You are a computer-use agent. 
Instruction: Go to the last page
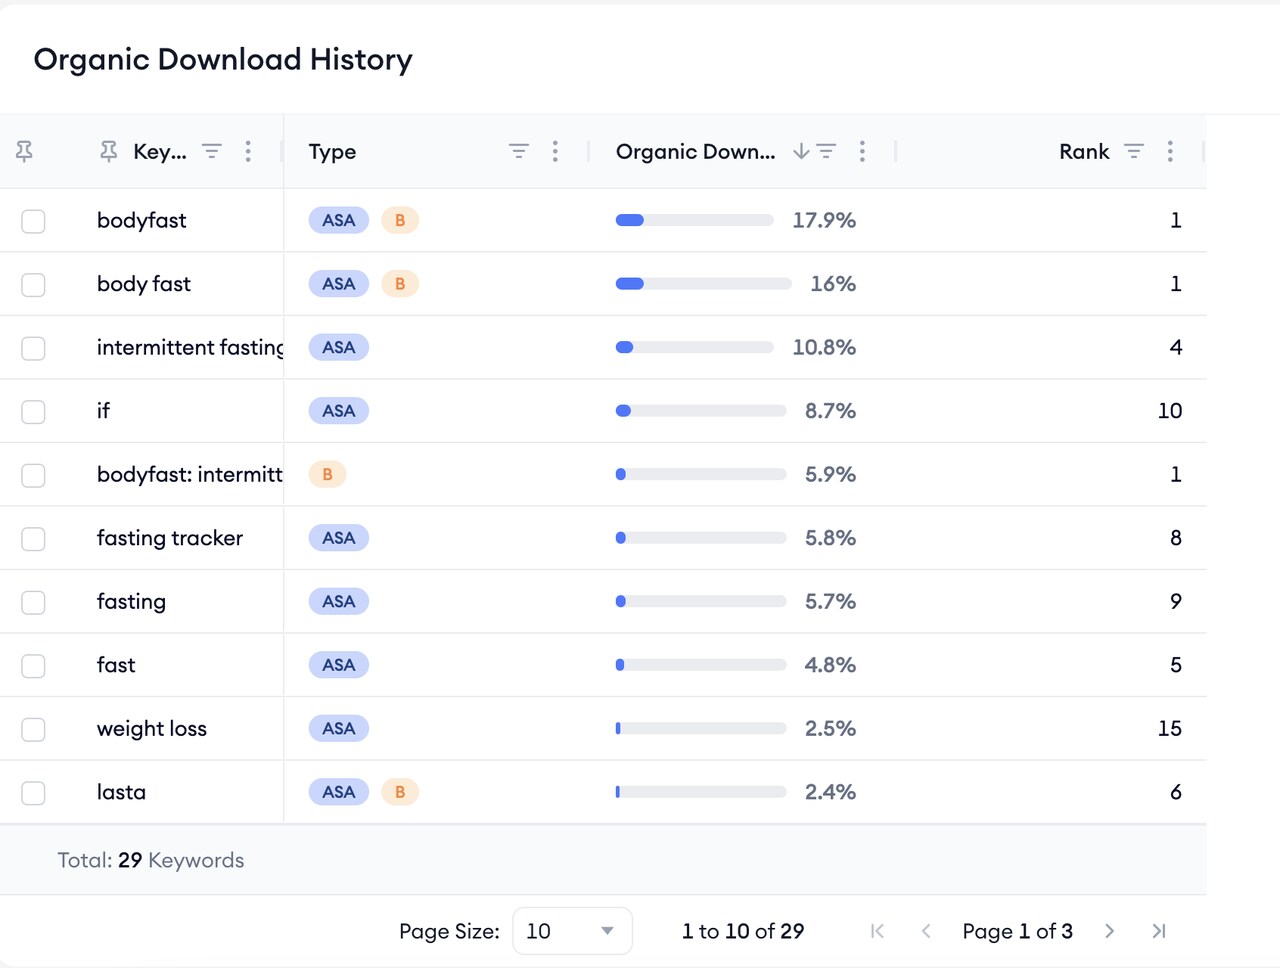tap(1158, 931)
